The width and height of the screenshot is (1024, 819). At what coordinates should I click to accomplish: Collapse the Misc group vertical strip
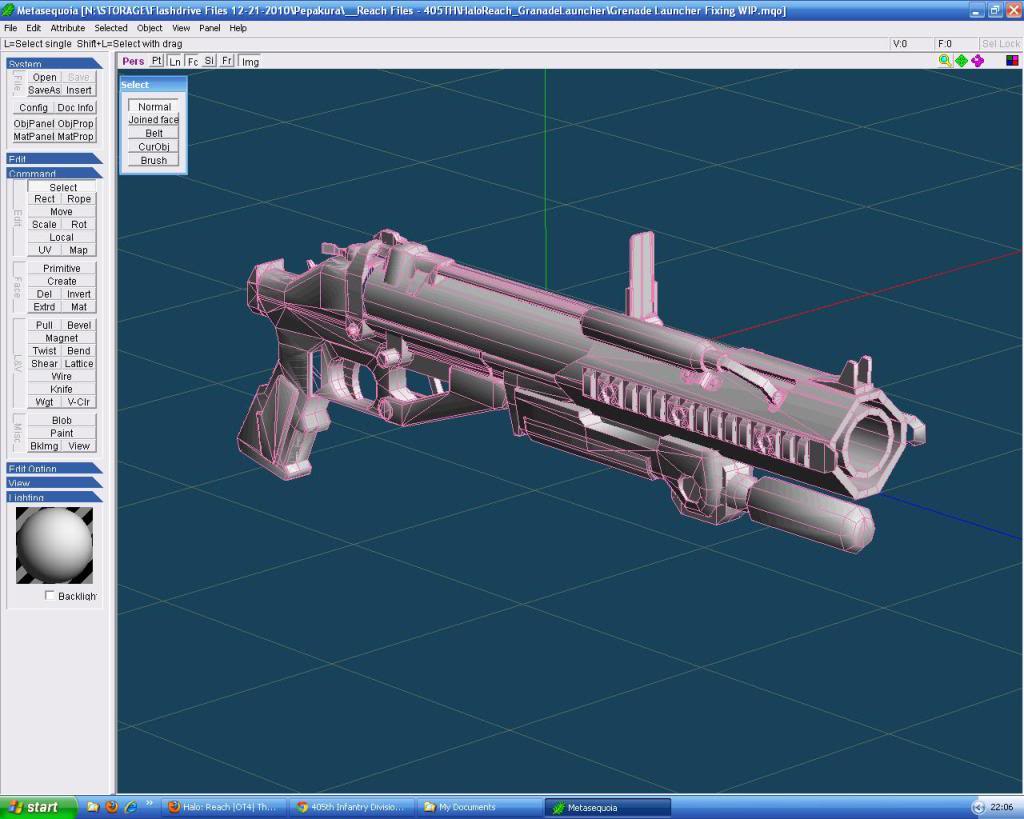click(18, 432)
